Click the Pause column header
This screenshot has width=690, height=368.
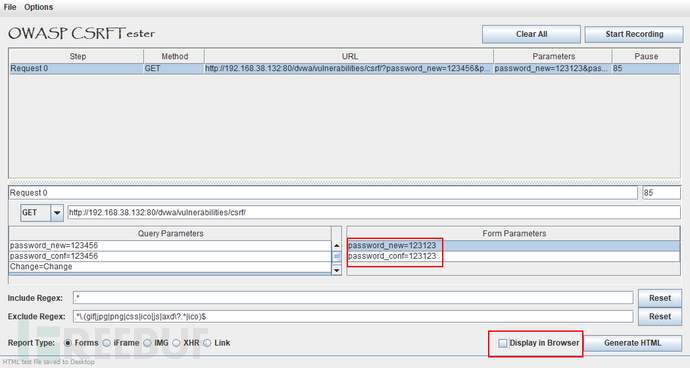(x=646, y=56)
